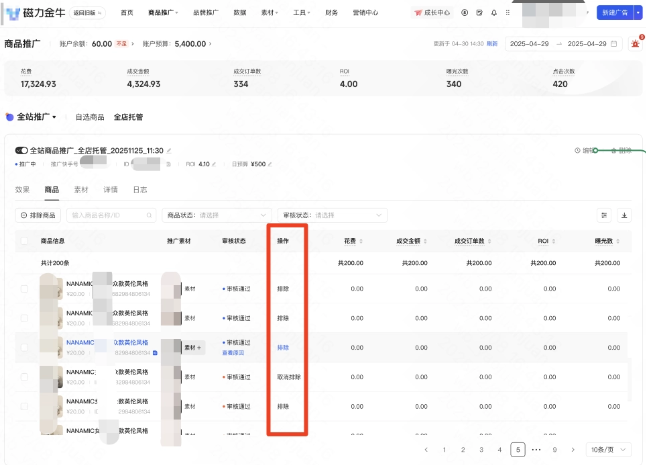Switch to 日志 tab
This screenshot has height=465, width=646.
(140, 189)
